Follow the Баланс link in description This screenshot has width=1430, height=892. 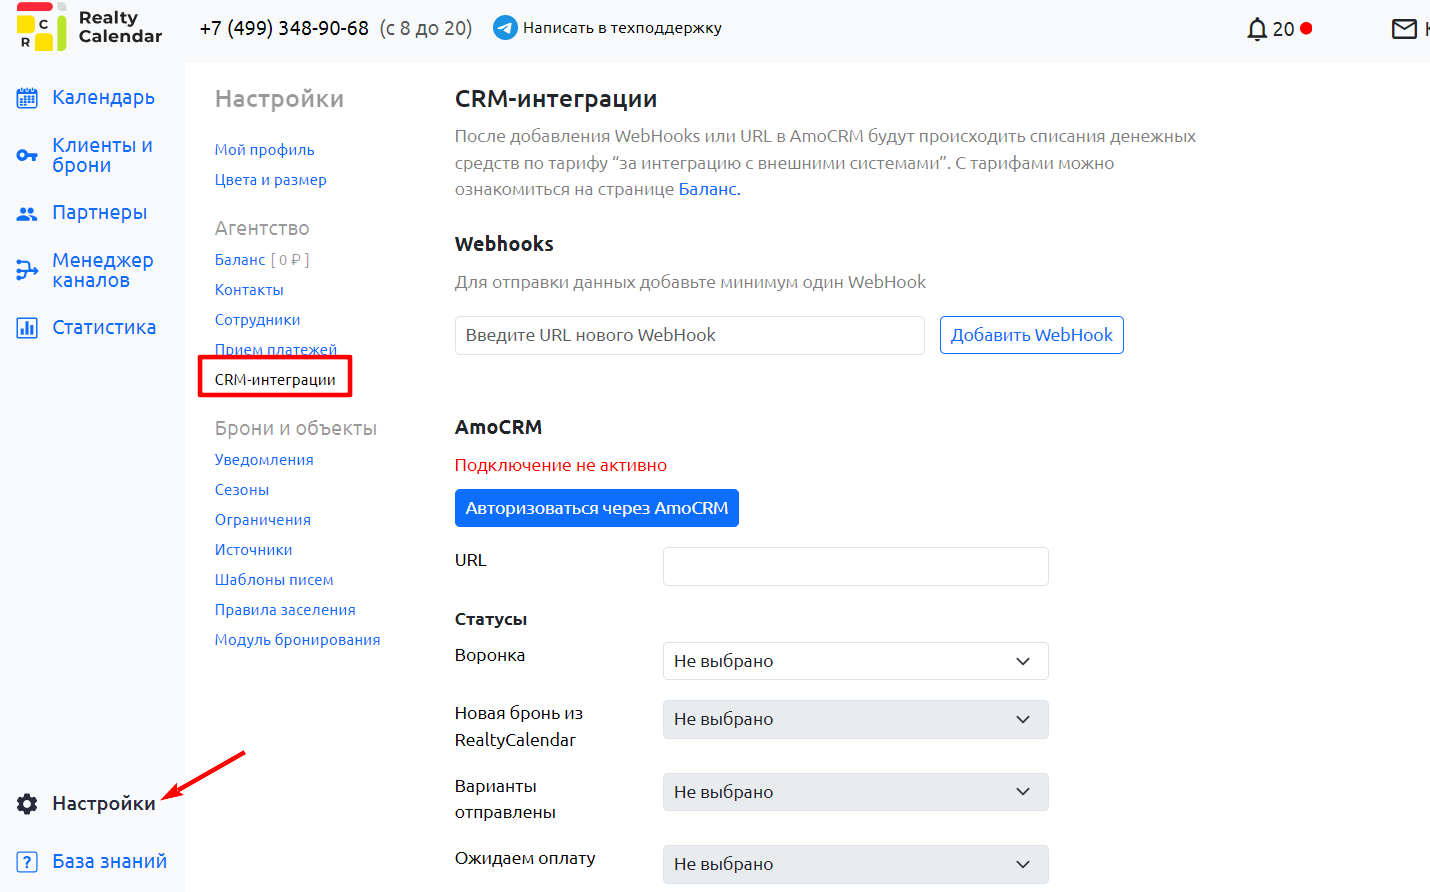tap(707, 189)
